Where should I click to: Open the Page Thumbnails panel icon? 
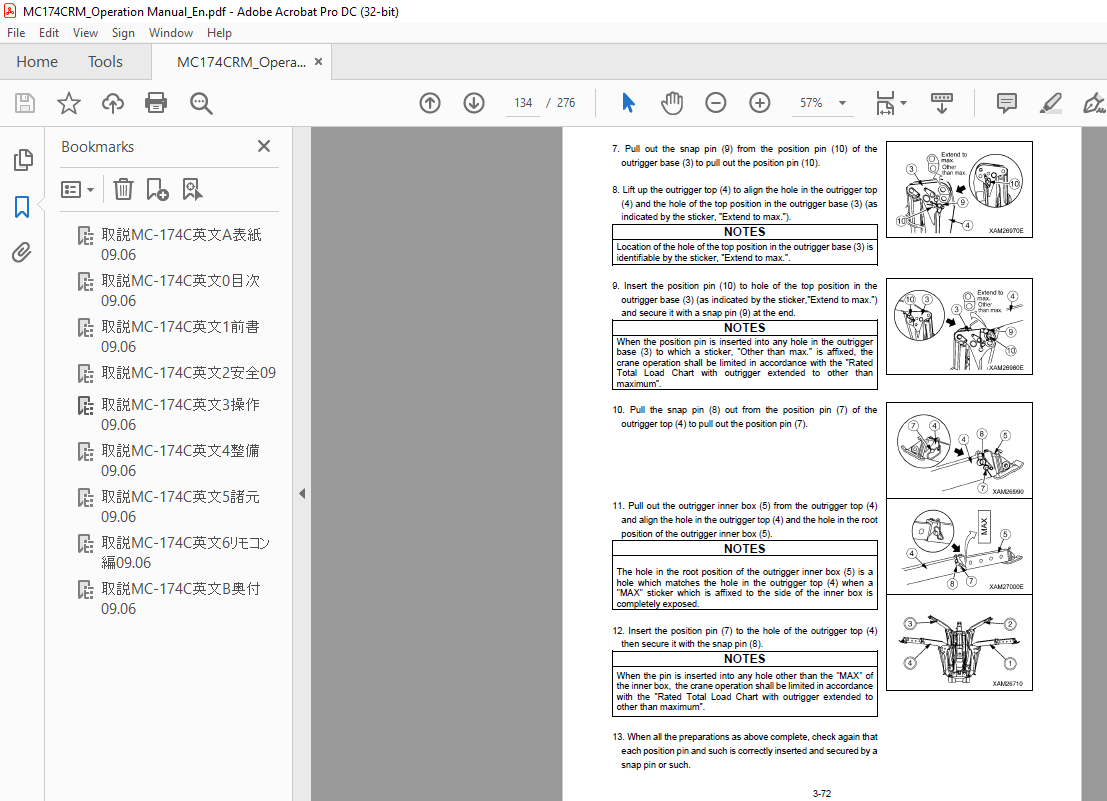(23, 160)
